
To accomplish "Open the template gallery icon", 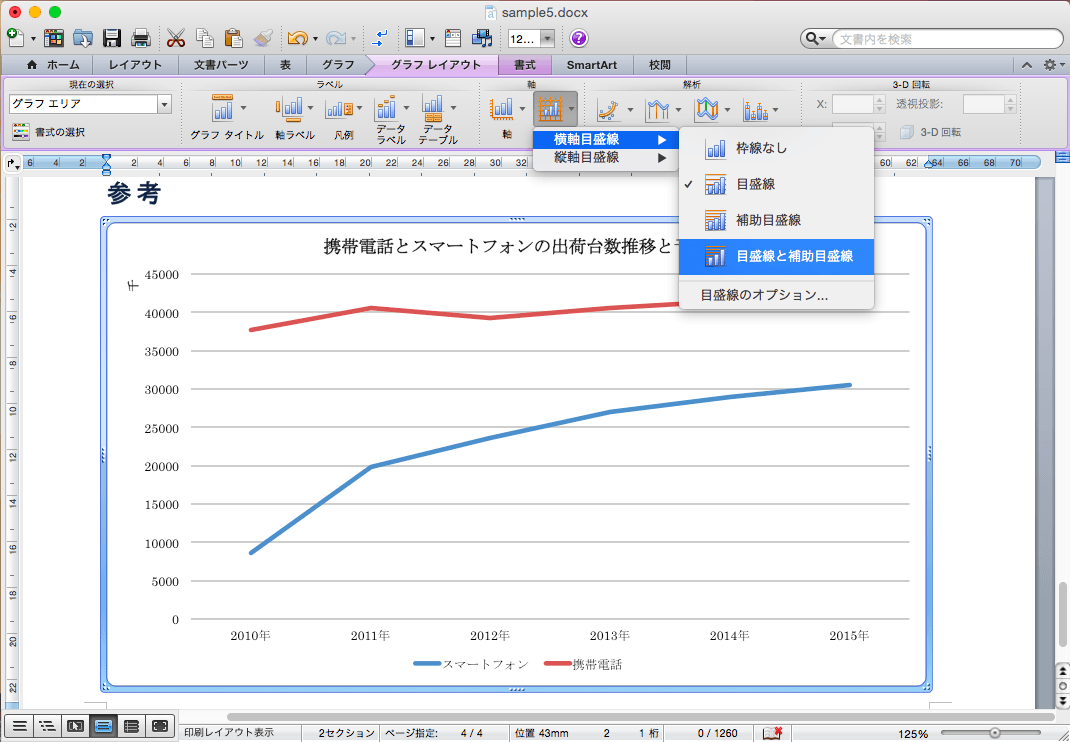I will tap(53, 38).
